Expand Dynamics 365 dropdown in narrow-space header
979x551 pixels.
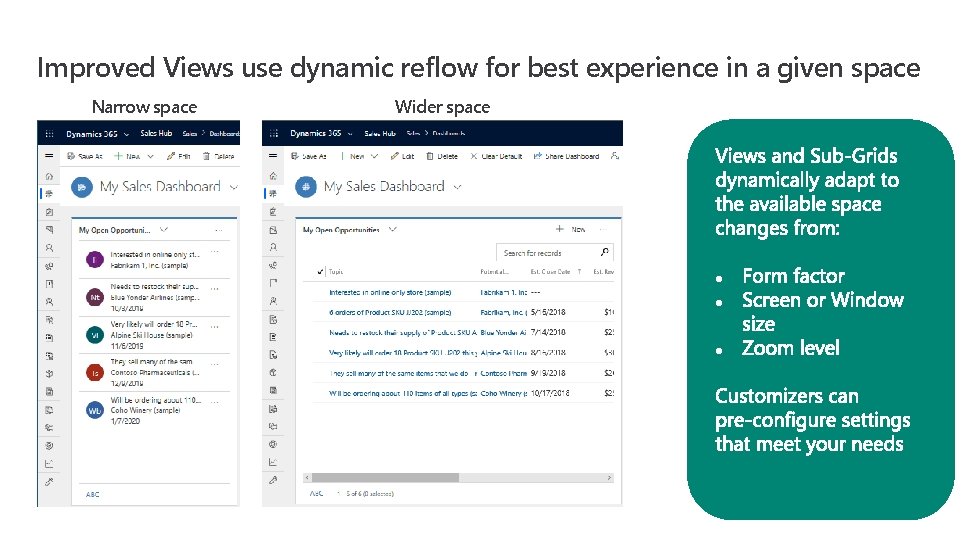pos(127,134)
